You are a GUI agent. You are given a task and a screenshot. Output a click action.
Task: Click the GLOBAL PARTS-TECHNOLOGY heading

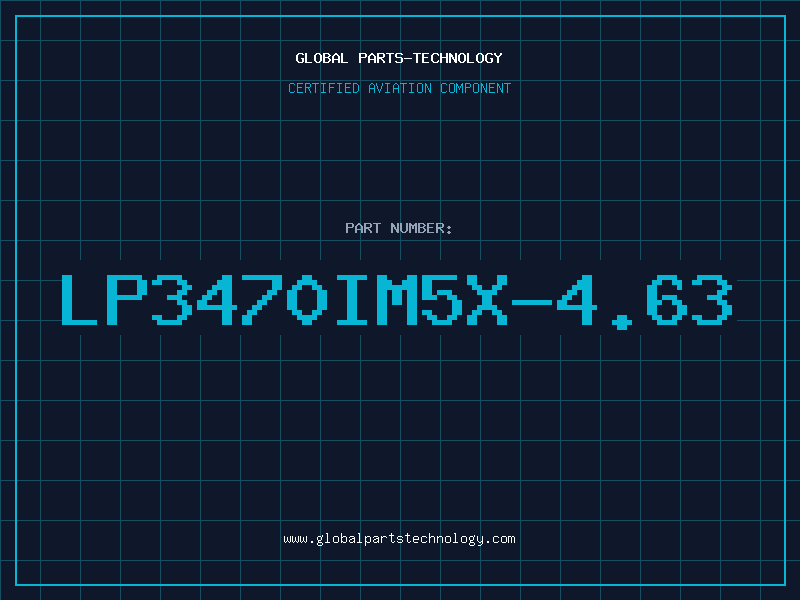(399, 58)
